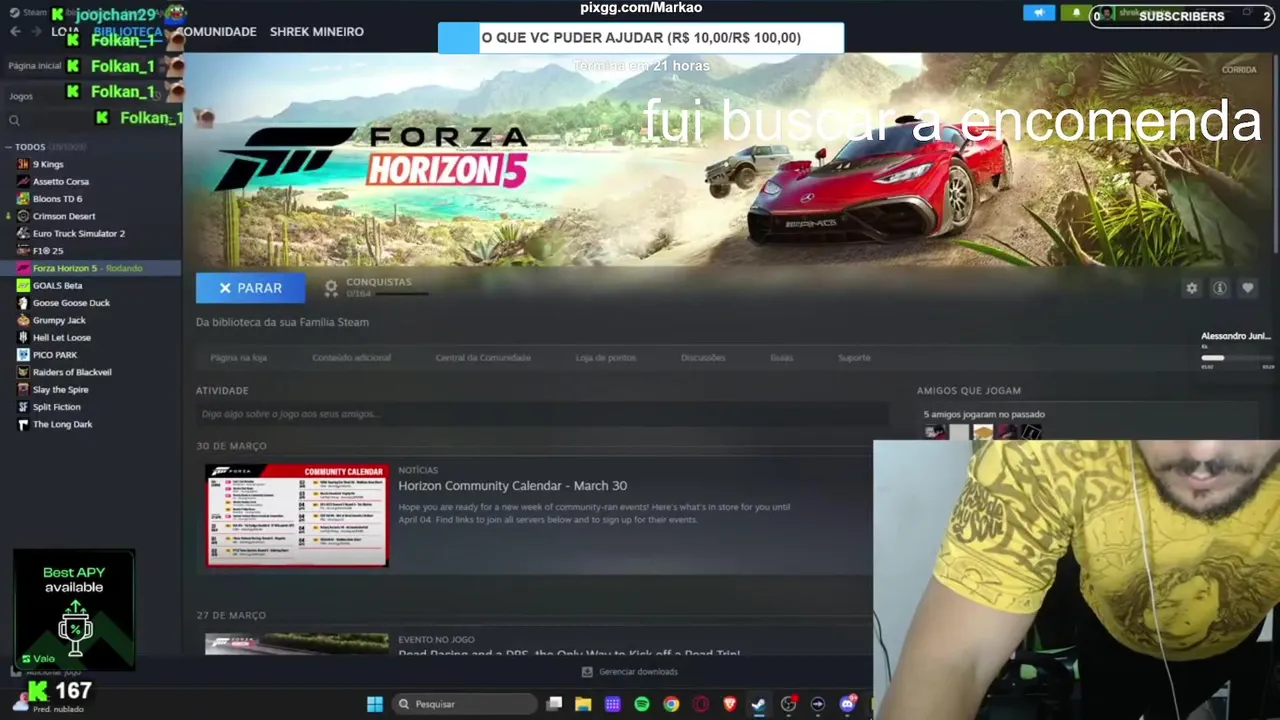Open Guias tab
Screen dimensions: 1280x720
tap(782, 357)
